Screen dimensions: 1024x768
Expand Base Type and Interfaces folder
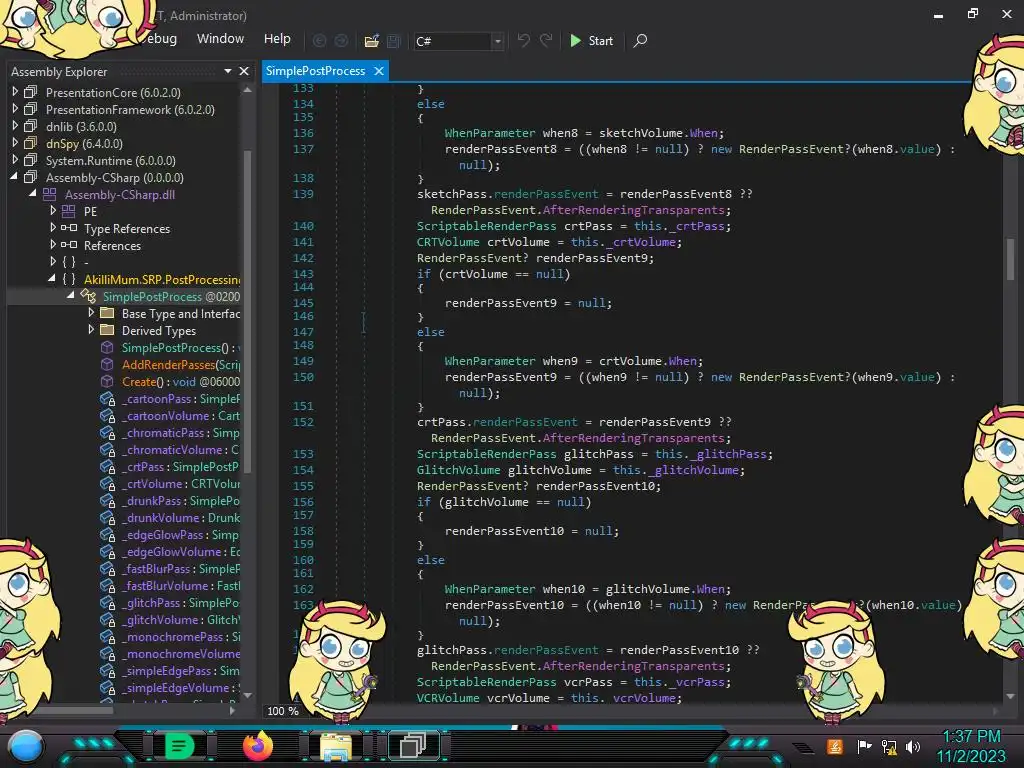[x=91, y=313]
